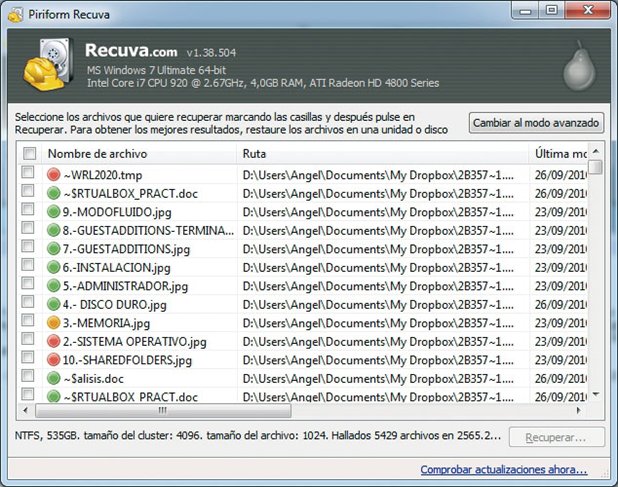The image size is (618, 487).
Task: Check the box for 7.-GUESTADDITIONS.jpg
Action: (x=28, y=249)
